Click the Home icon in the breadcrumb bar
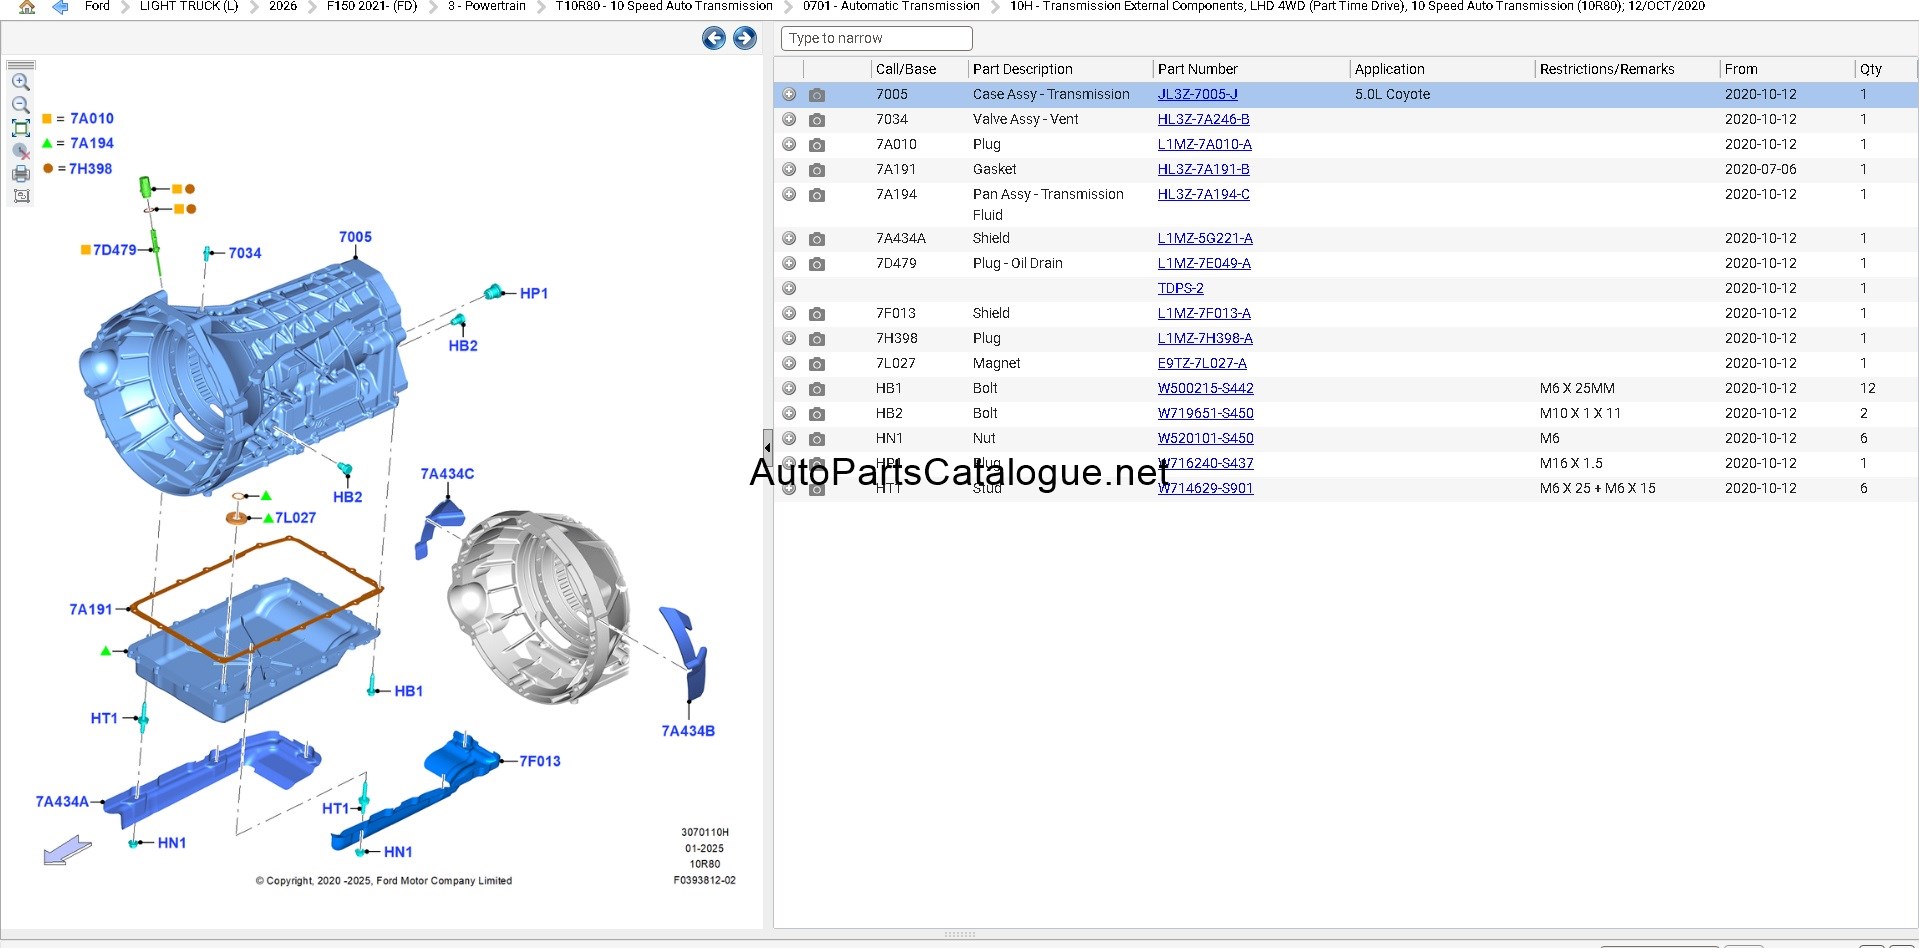Viewport: 1919px width, 948px height. pos(27,6)
